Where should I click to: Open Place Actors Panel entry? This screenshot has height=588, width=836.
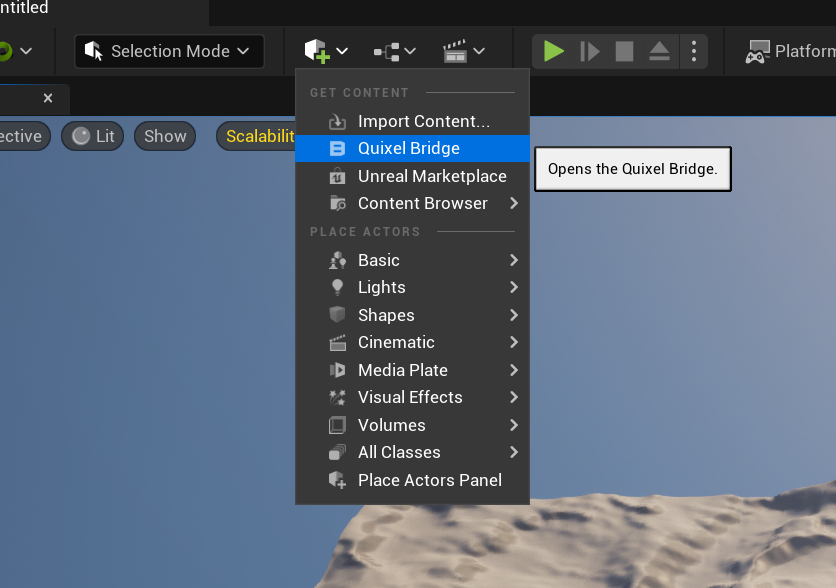413,480
